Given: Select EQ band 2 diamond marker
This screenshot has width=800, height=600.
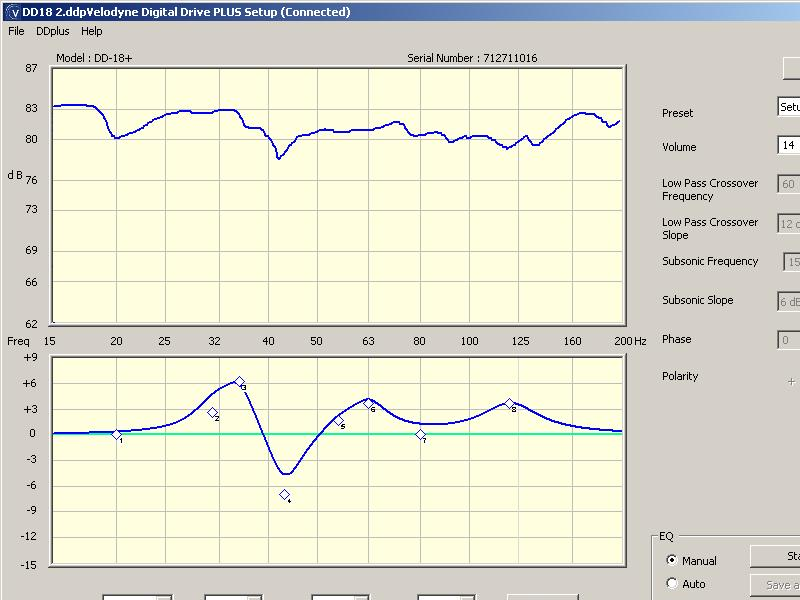Looking at the screenshot, I should coord(212,412).
